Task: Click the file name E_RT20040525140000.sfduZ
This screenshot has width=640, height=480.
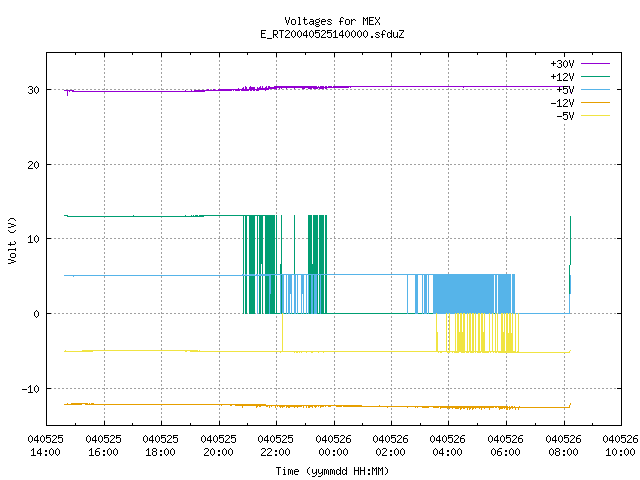Action: [x=332, y=34]
